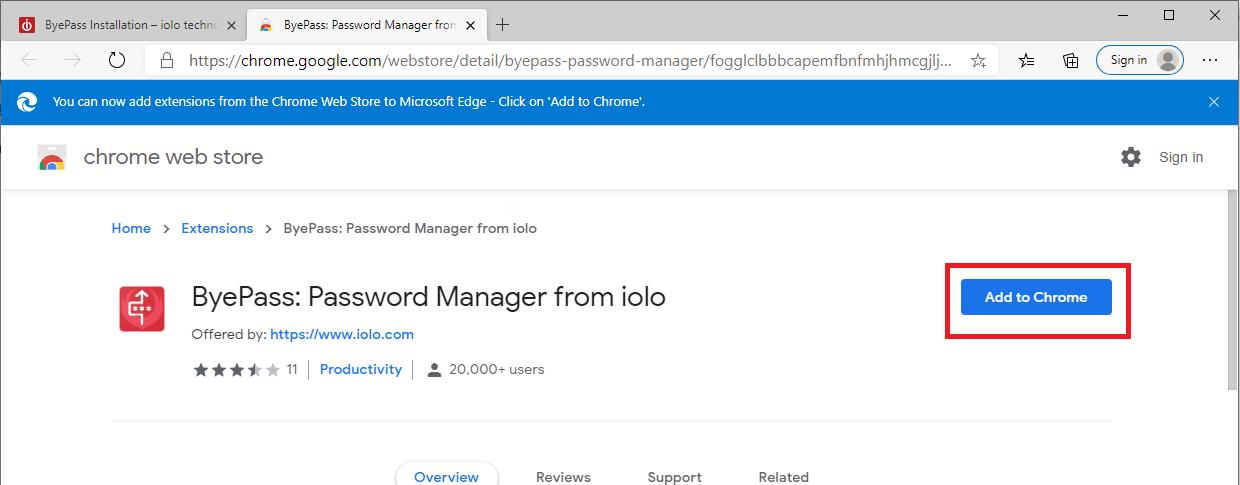Image resolution: width=1240 pixels, height=485 pixels.
Task: Reload the page with the refresh icon
Action: [117, 60]
